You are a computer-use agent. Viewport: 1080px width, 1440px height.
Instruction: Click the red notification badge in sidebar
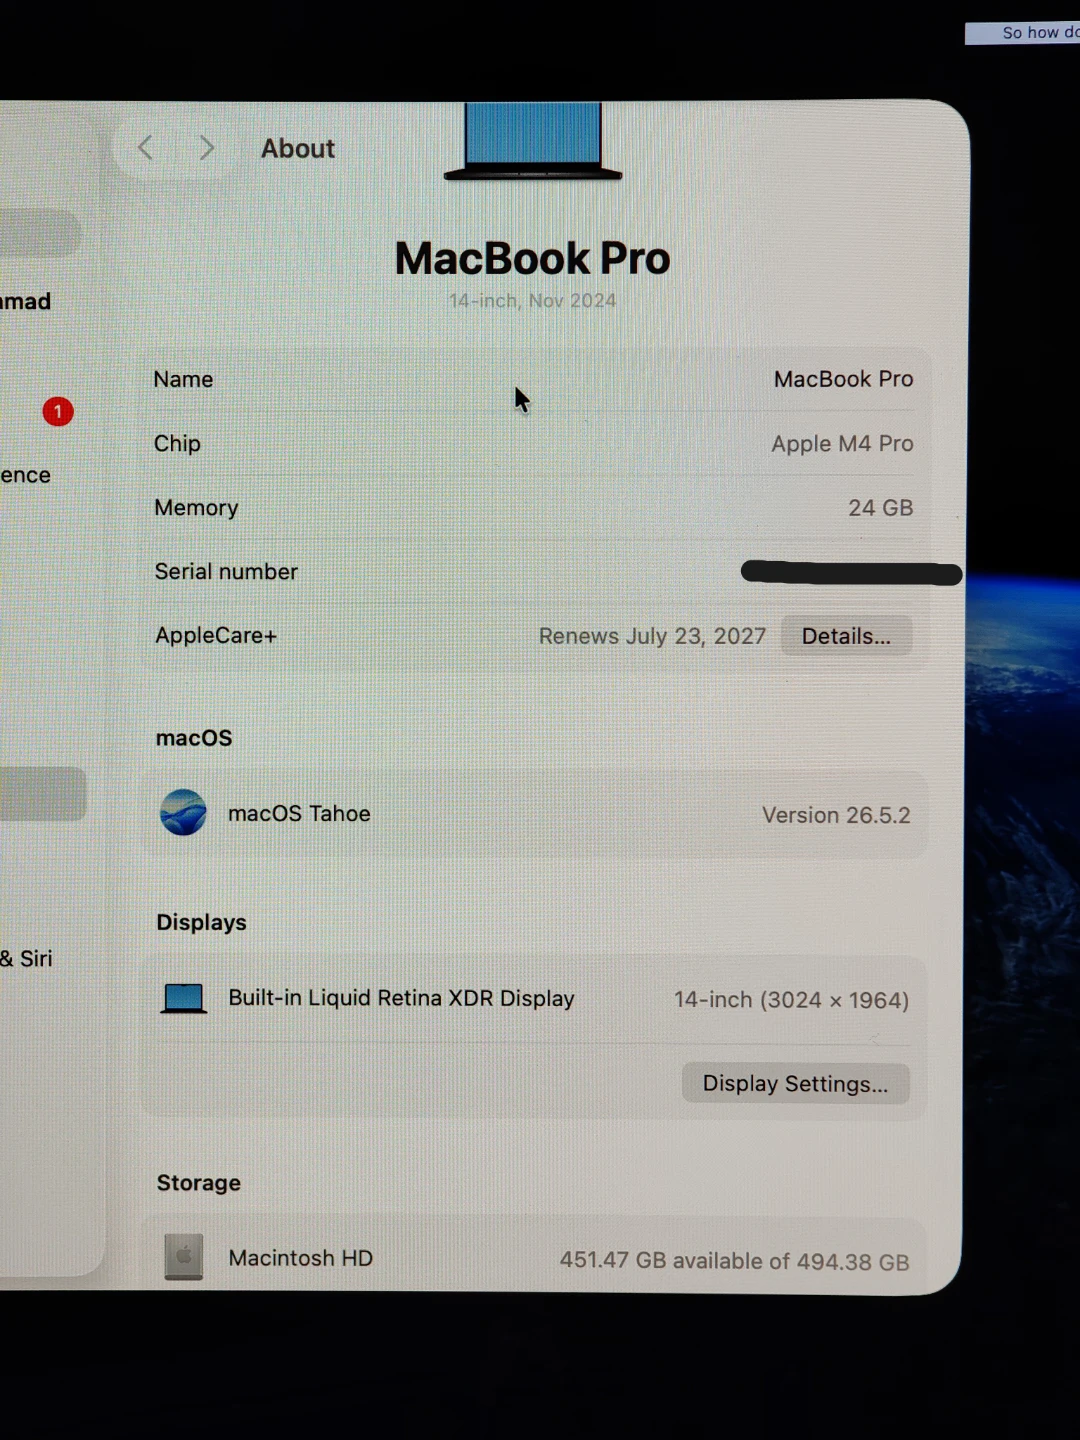(58, 411)
